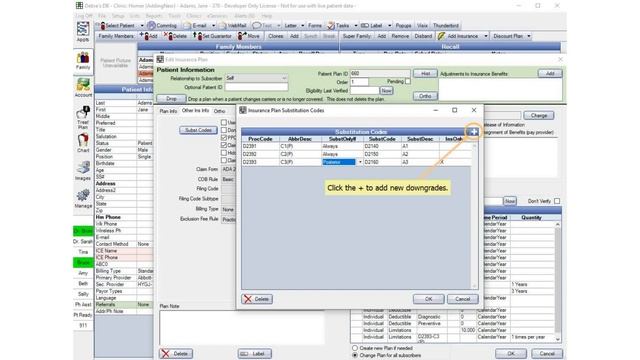Click the Drop plan button

171,99
